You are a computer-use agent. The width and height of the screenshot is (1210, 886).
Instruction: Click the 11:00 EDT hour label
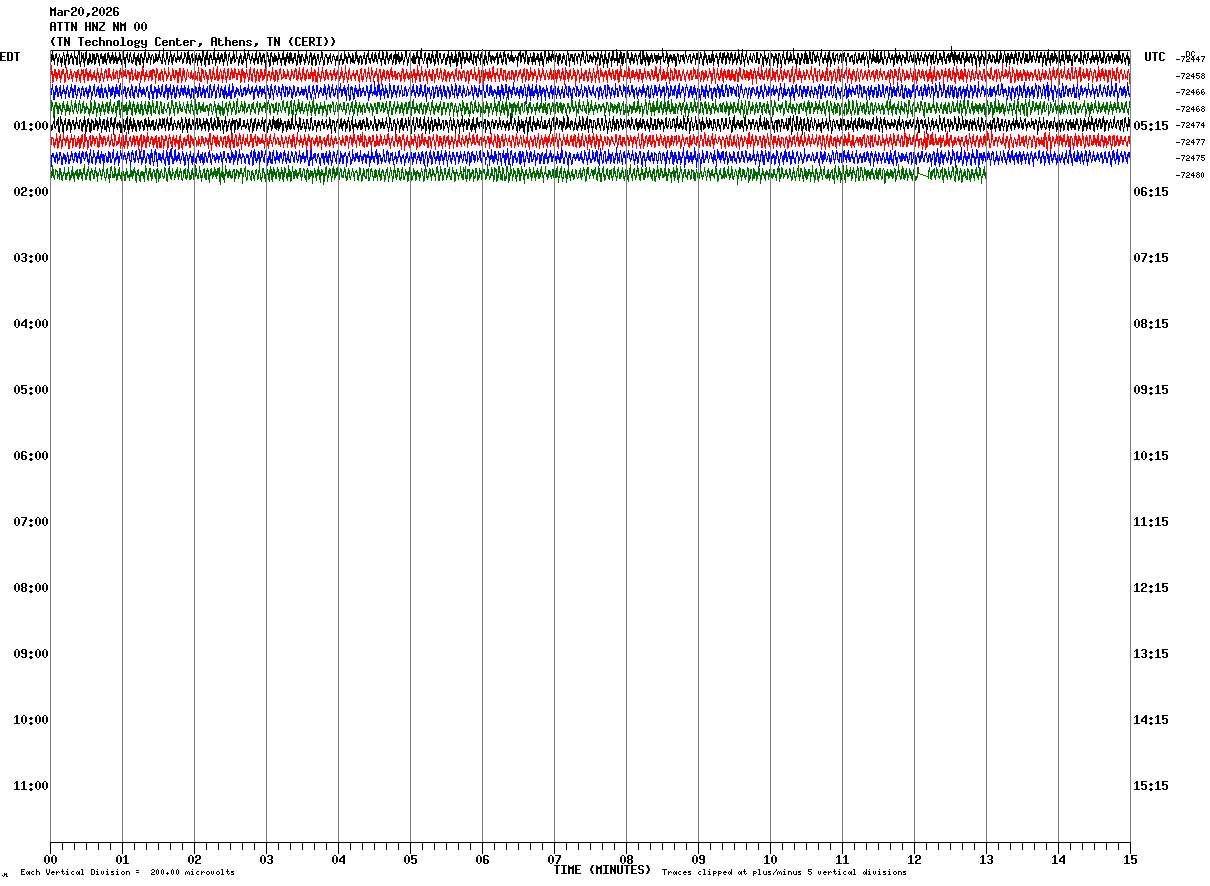point(30,786)
